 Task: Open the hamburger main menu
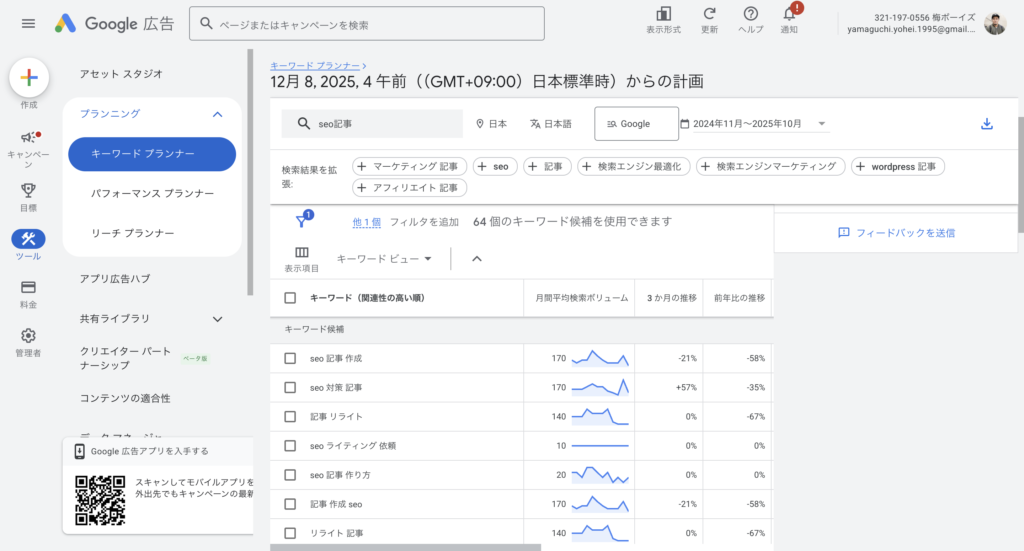(28, 23)
